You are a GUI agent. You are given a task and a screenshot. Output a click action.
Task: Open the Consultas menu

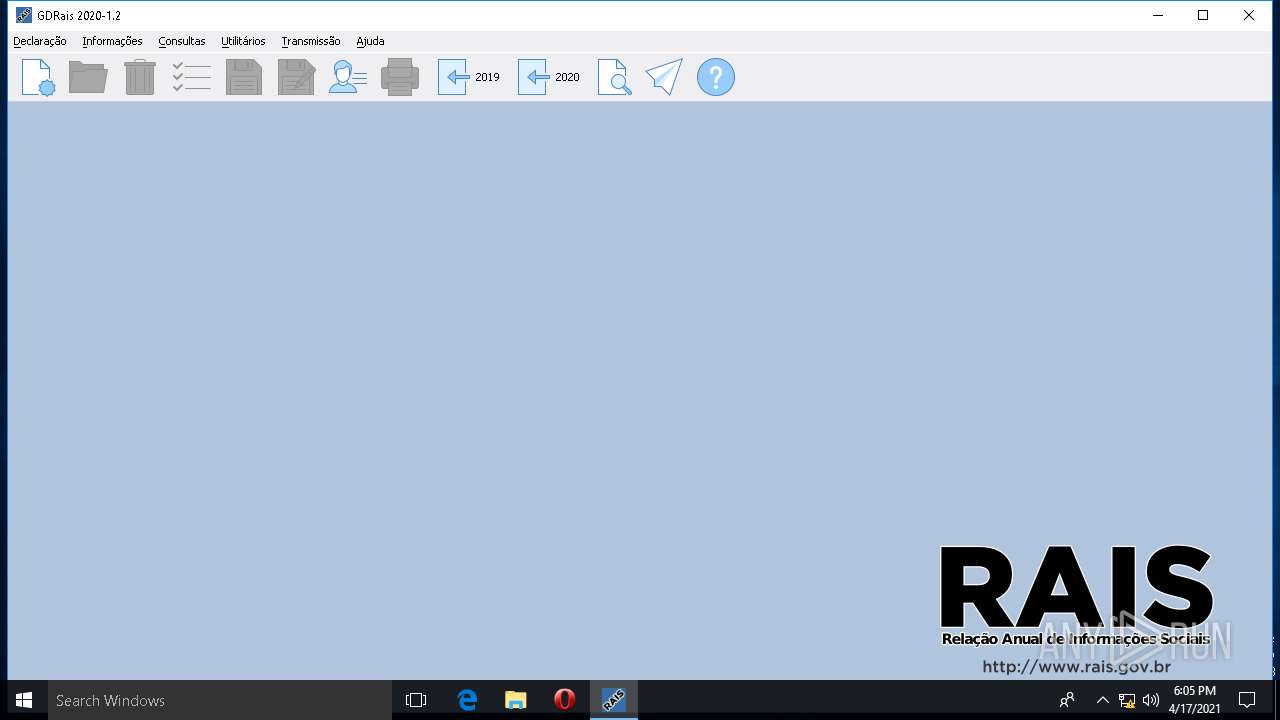(x=182, y=41)
